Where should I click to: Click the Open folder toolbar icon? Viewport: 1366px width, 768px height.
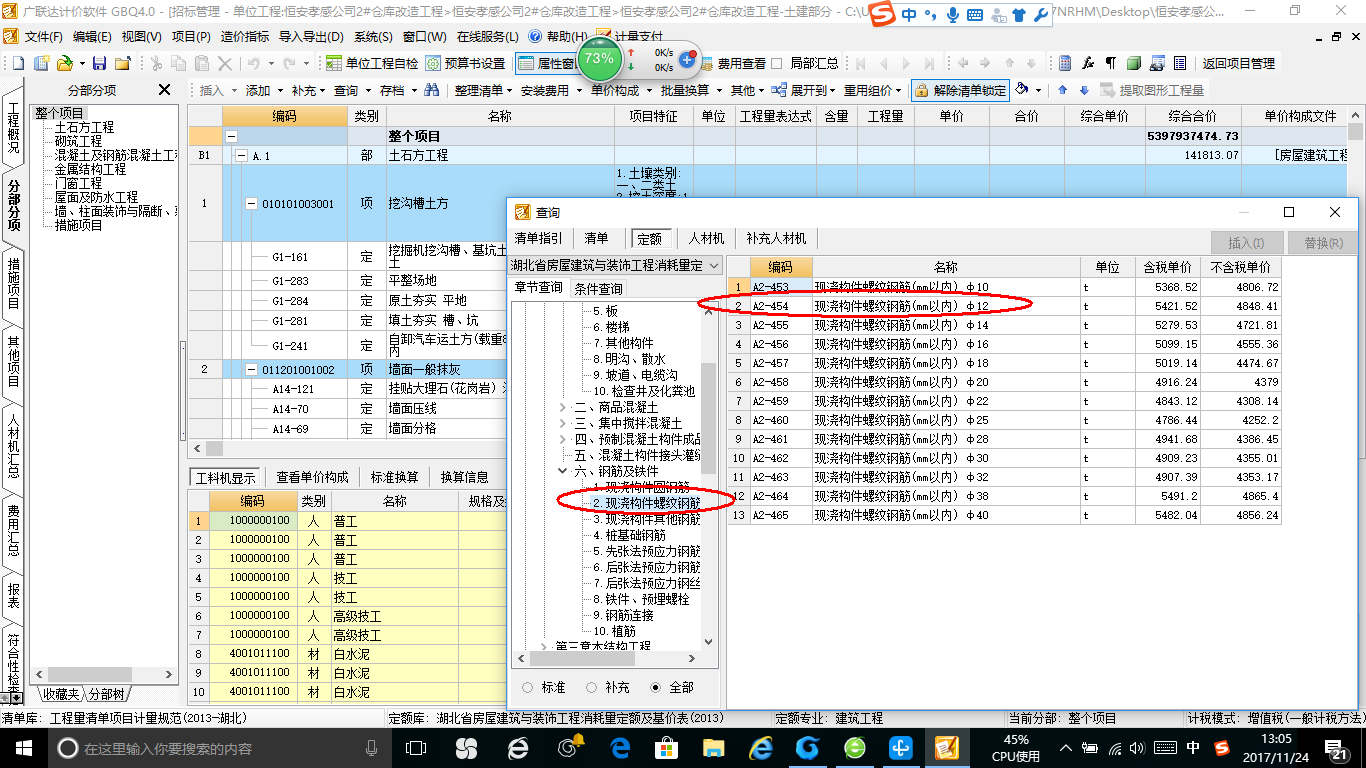pyautogui.click(x=64, y=63)
